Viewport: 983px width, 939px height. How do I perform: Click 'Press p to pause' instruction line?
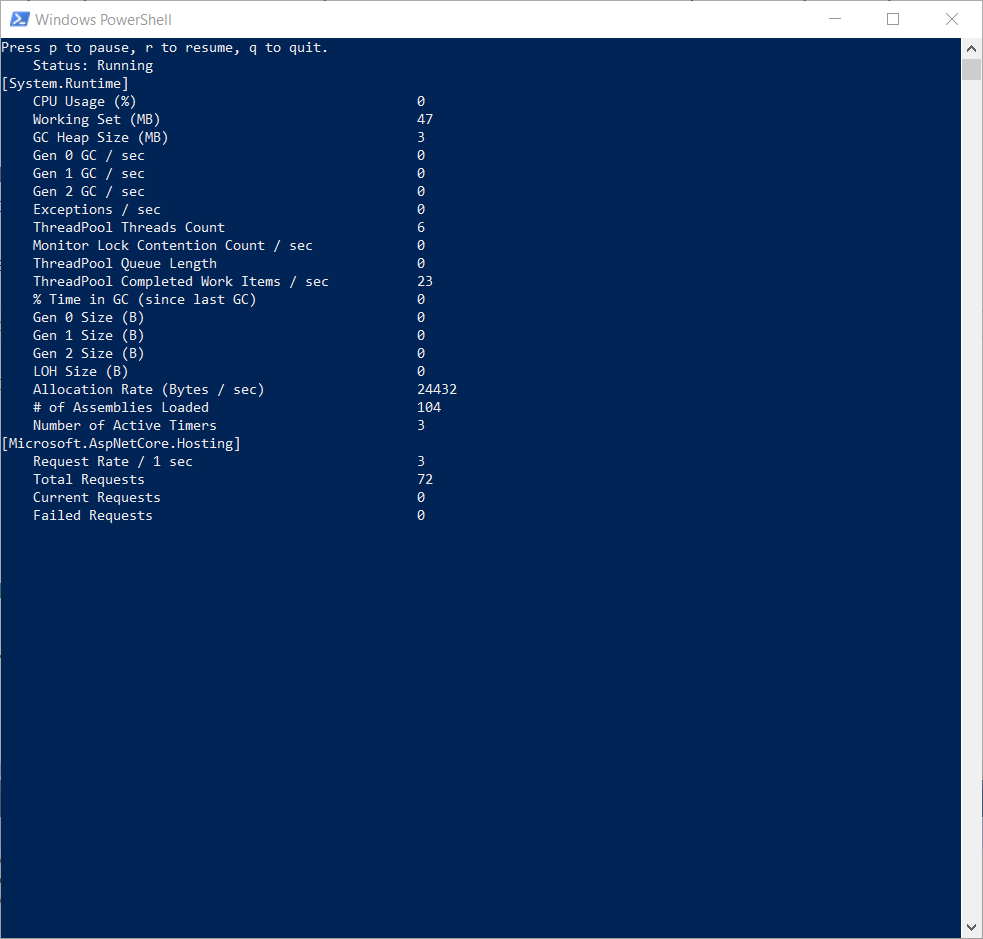point(164,48)
